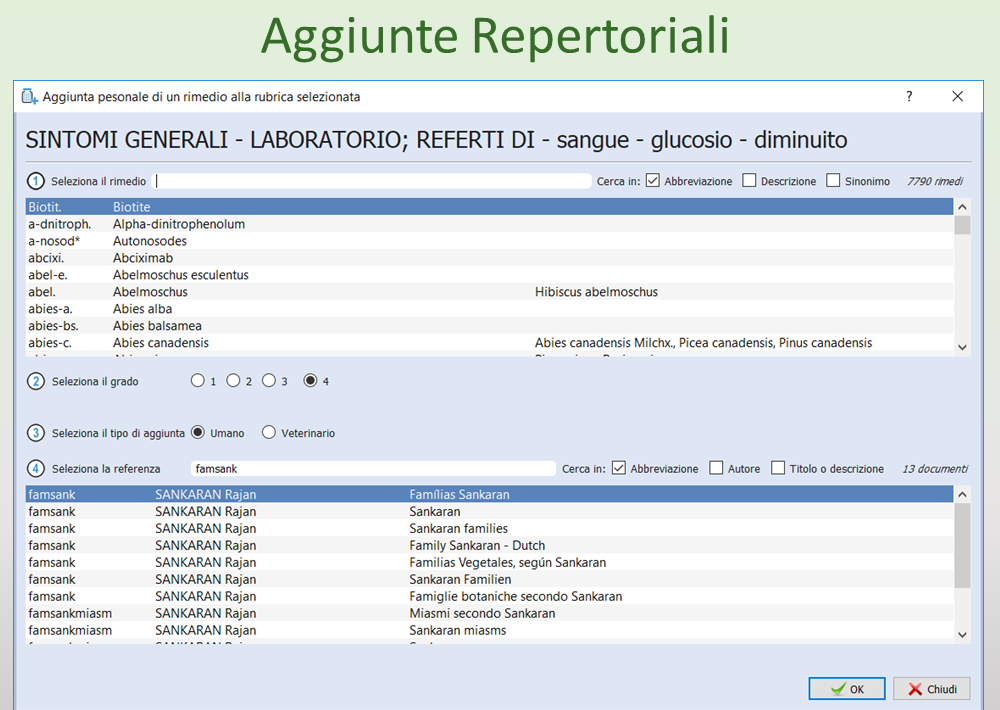Click the Seleziona il rimedio input field
The width and height of the screenshot is (1000, 710).
pyautogui.click(x=372, y=181)
